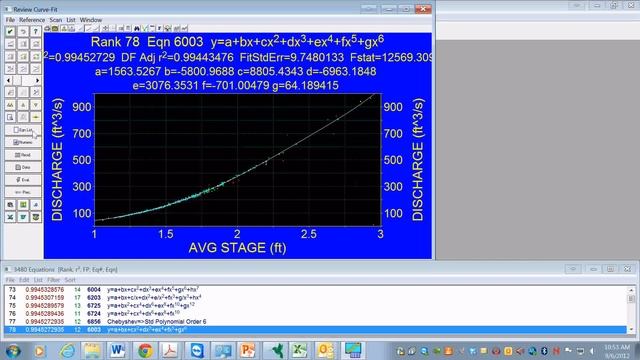Open help with the question mark icon
The width and height of the screenshot is (640, 360).
[36, 31]
